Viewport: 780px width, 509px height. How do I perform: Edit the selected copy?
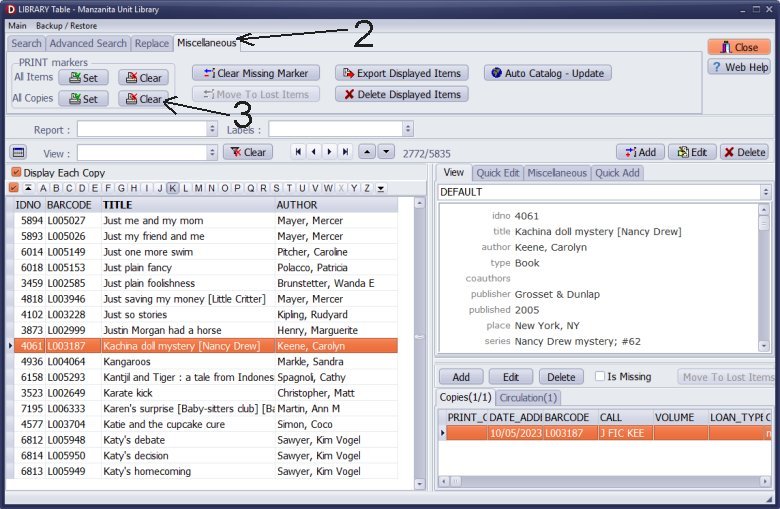tap(511, 377)
